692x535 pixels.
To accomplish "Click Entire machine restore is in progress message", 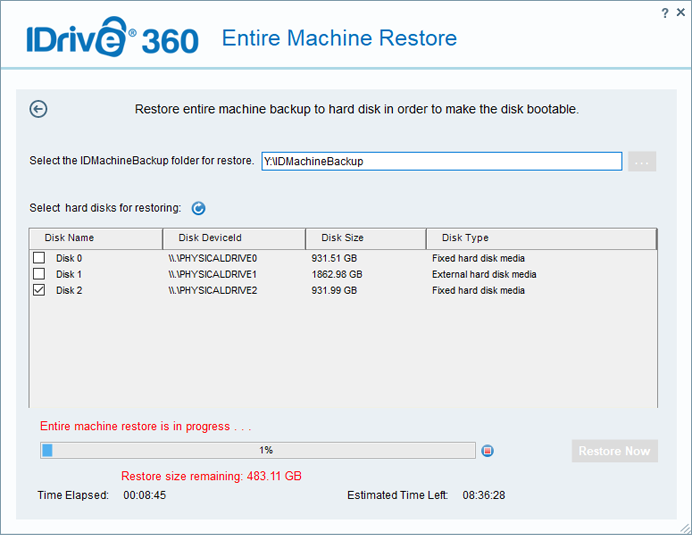I will click(x=146, y=426).
